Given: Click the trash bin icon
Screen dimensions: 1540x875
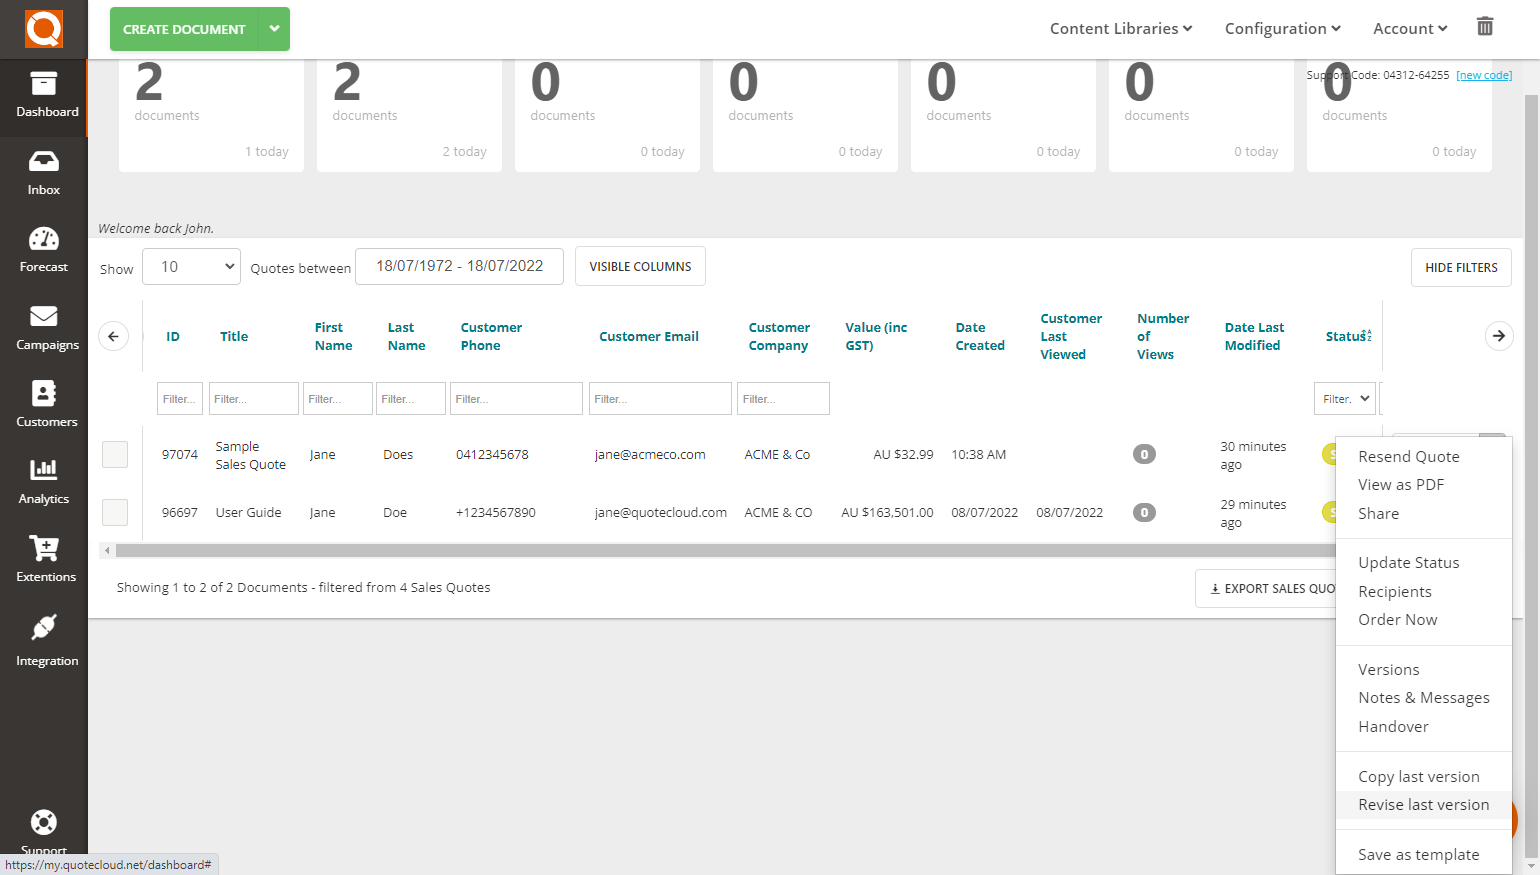Looking at the screenshot, I should click(1485, 27).
